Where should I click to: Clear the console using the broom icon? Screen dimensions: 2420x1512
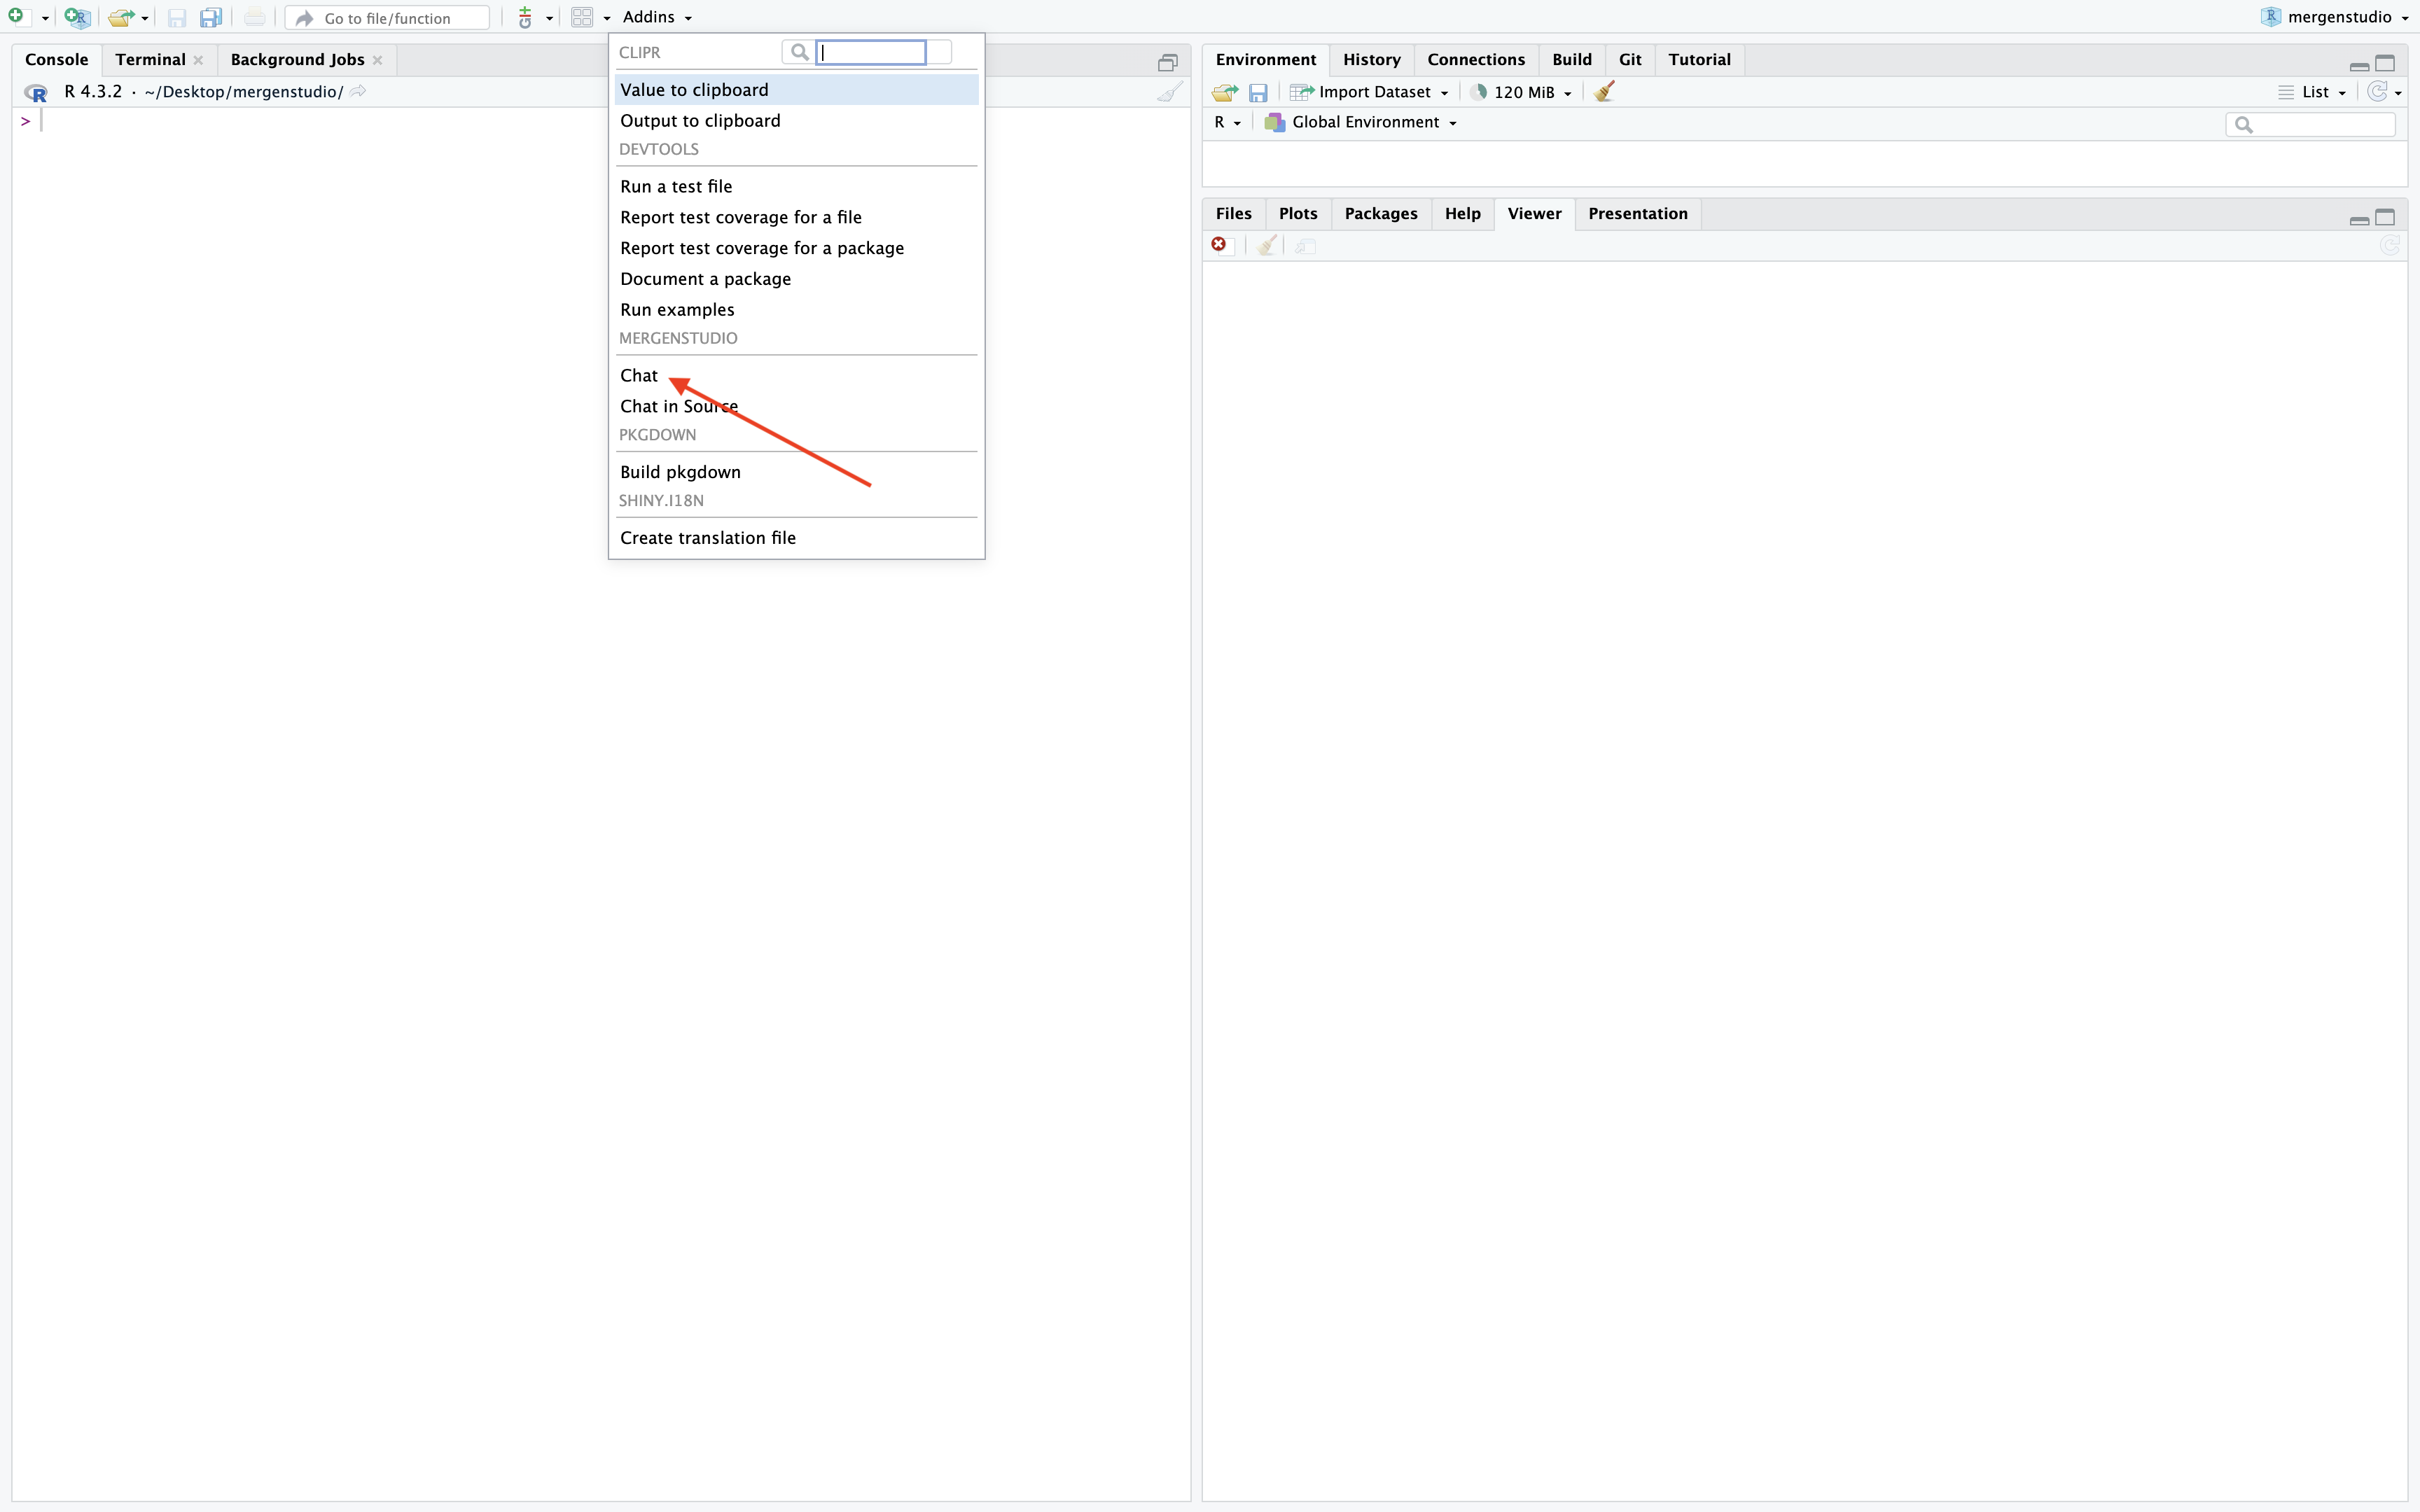coord(1169,92)
